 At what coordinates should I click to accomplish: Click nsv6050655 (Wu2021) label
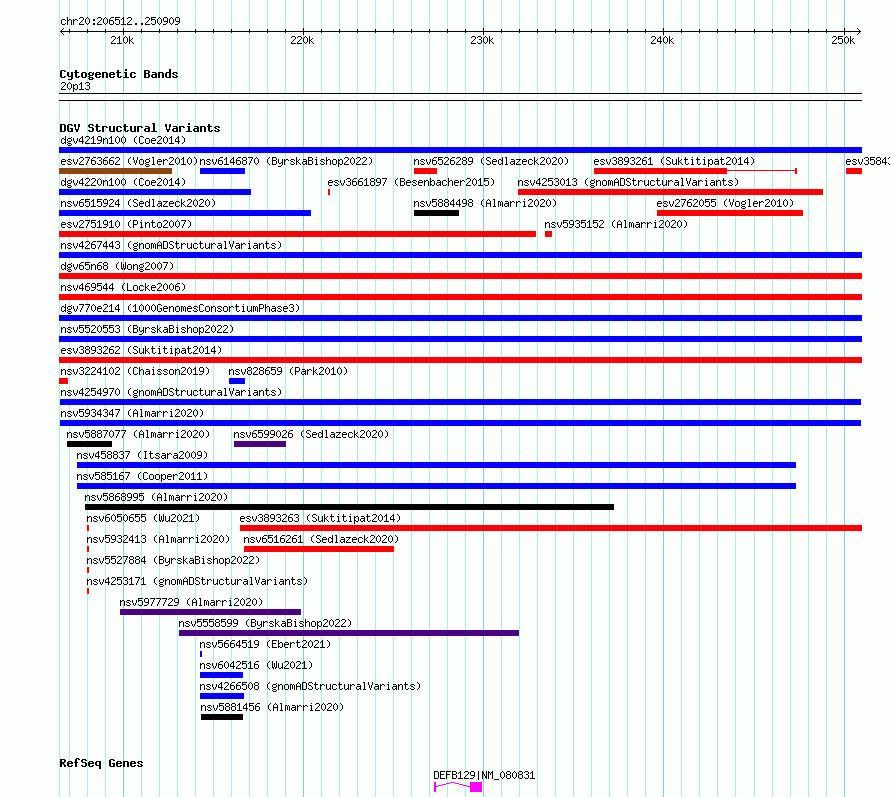point(143,518)
